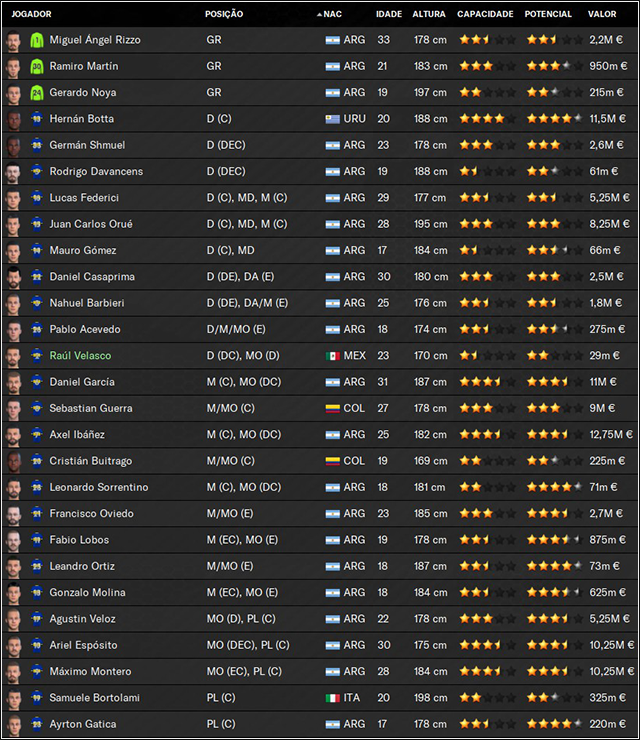
Task: Click the Uruguay flag in Hernán Botta's row
Action: pos(332,119)
